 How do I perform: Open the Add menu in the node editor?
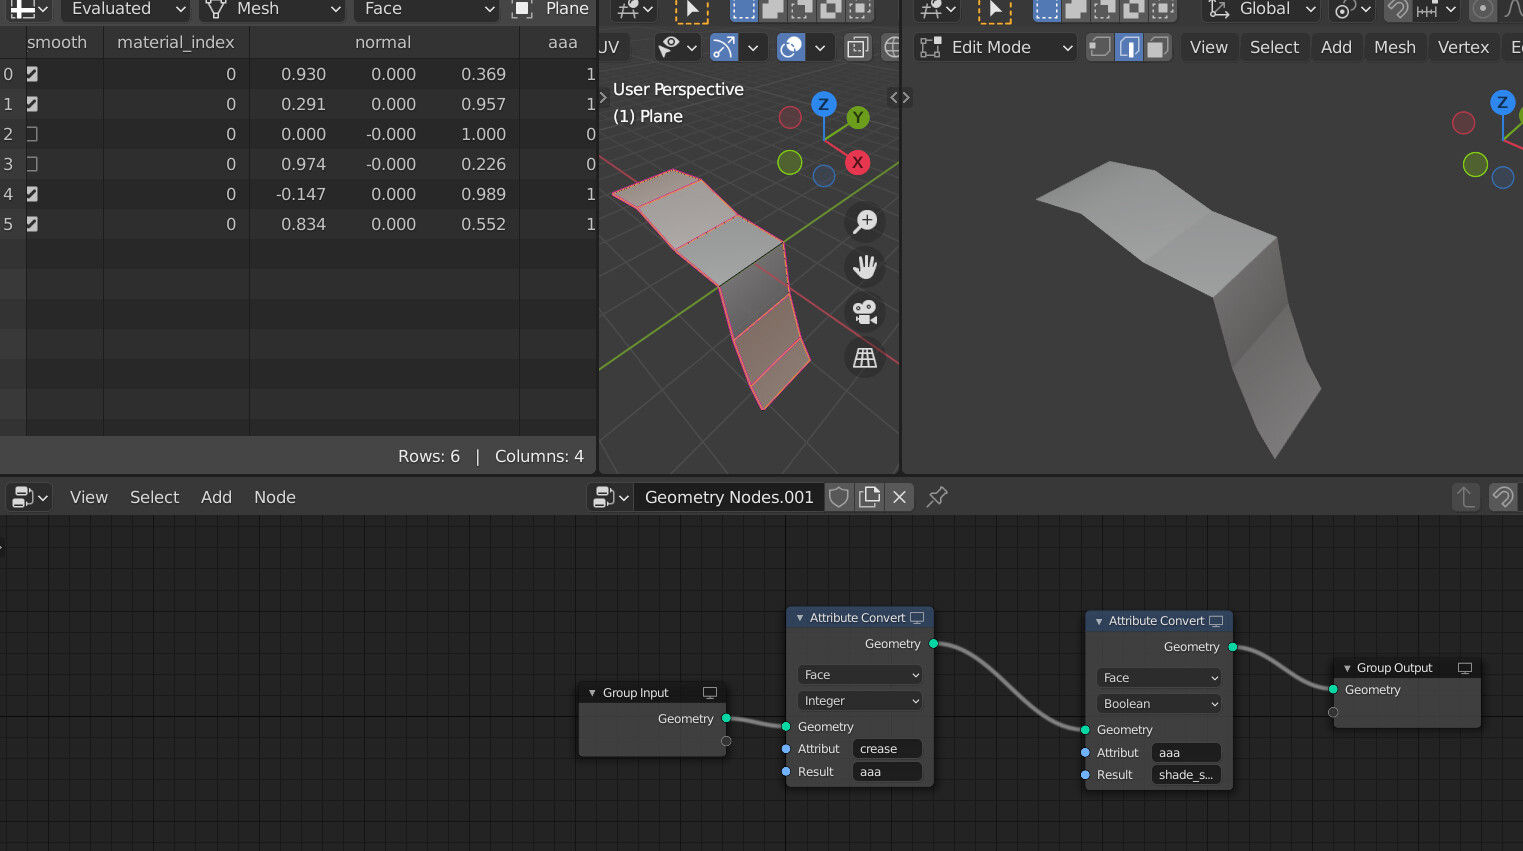[x=216, y=497]
